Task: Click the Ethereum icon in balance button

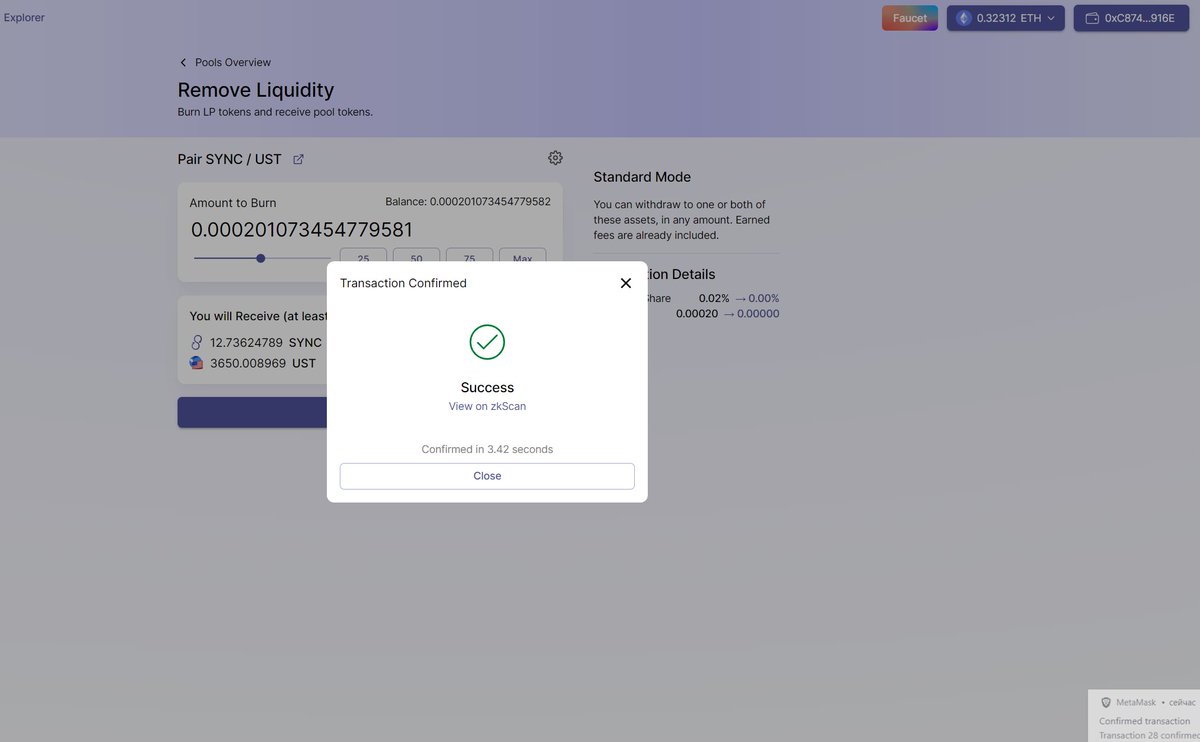Action: 964,18
